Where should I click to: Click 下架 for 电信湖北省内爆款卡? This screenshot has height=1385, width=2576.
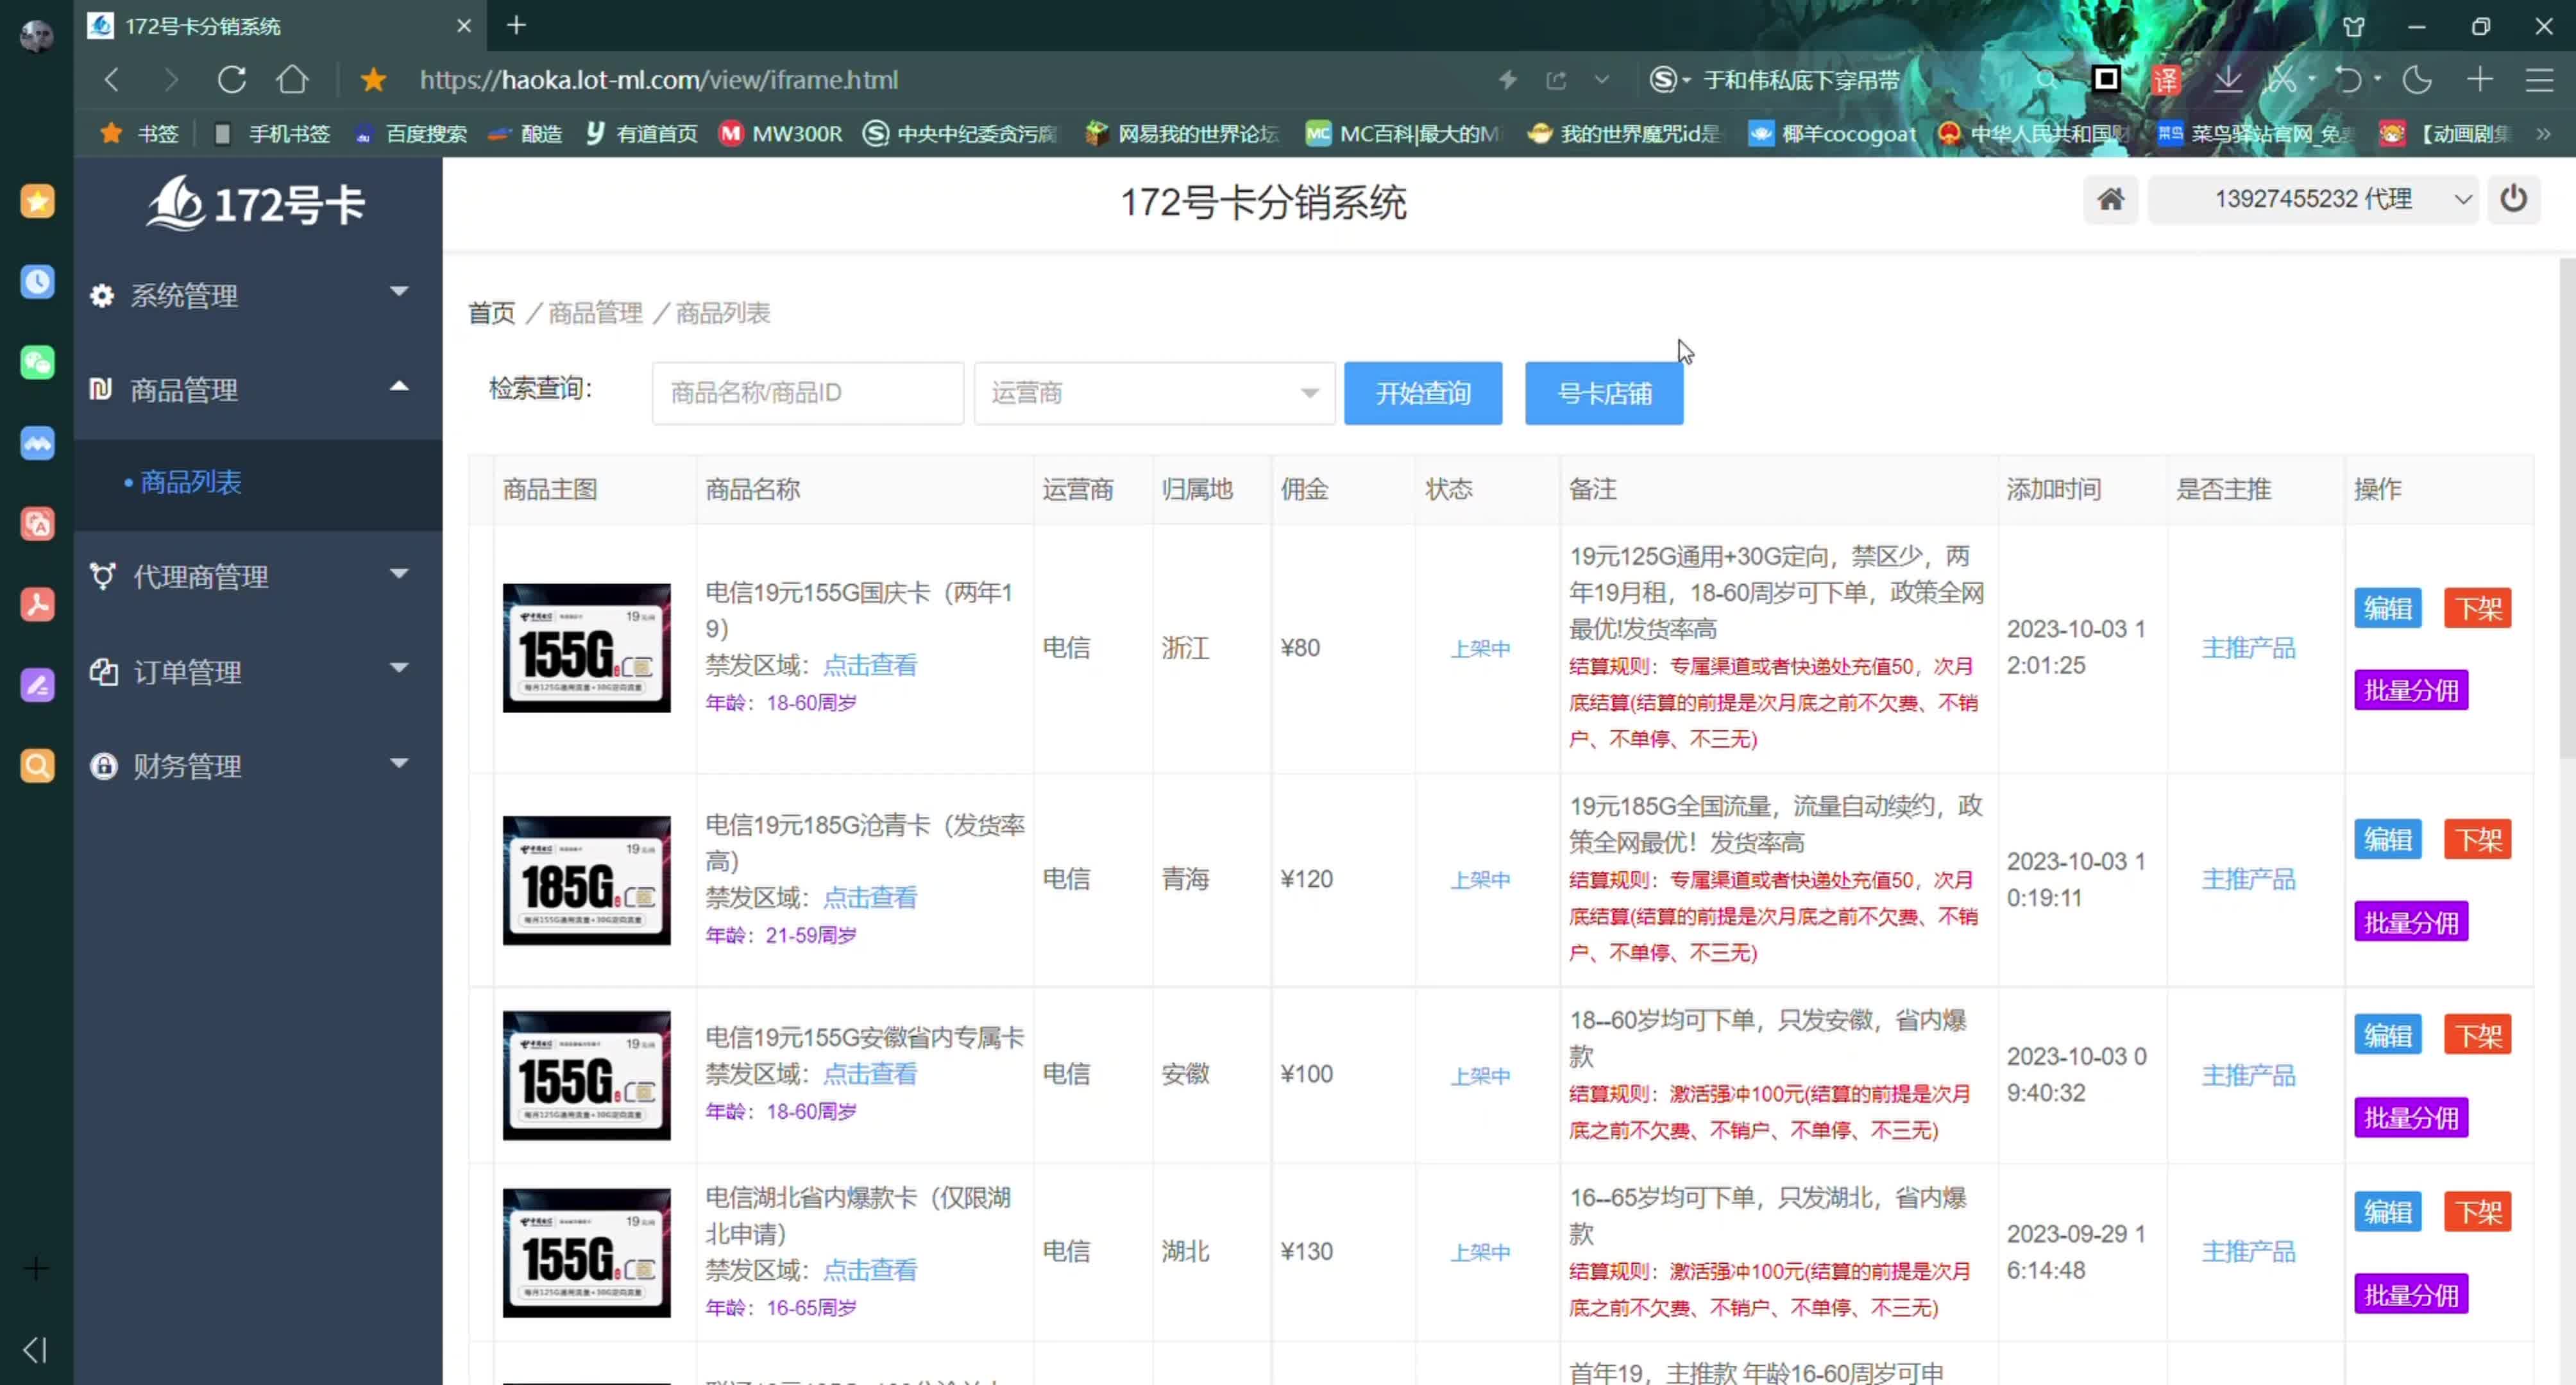pos(2477,1212)
